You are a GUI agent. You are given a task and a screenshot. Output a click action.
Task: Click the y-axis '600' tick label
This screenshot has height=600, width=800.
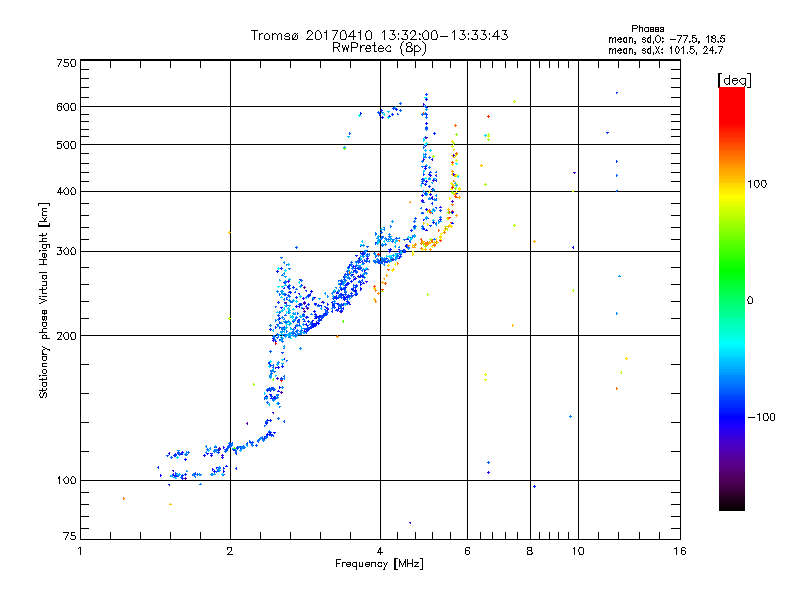click(66, 107)
